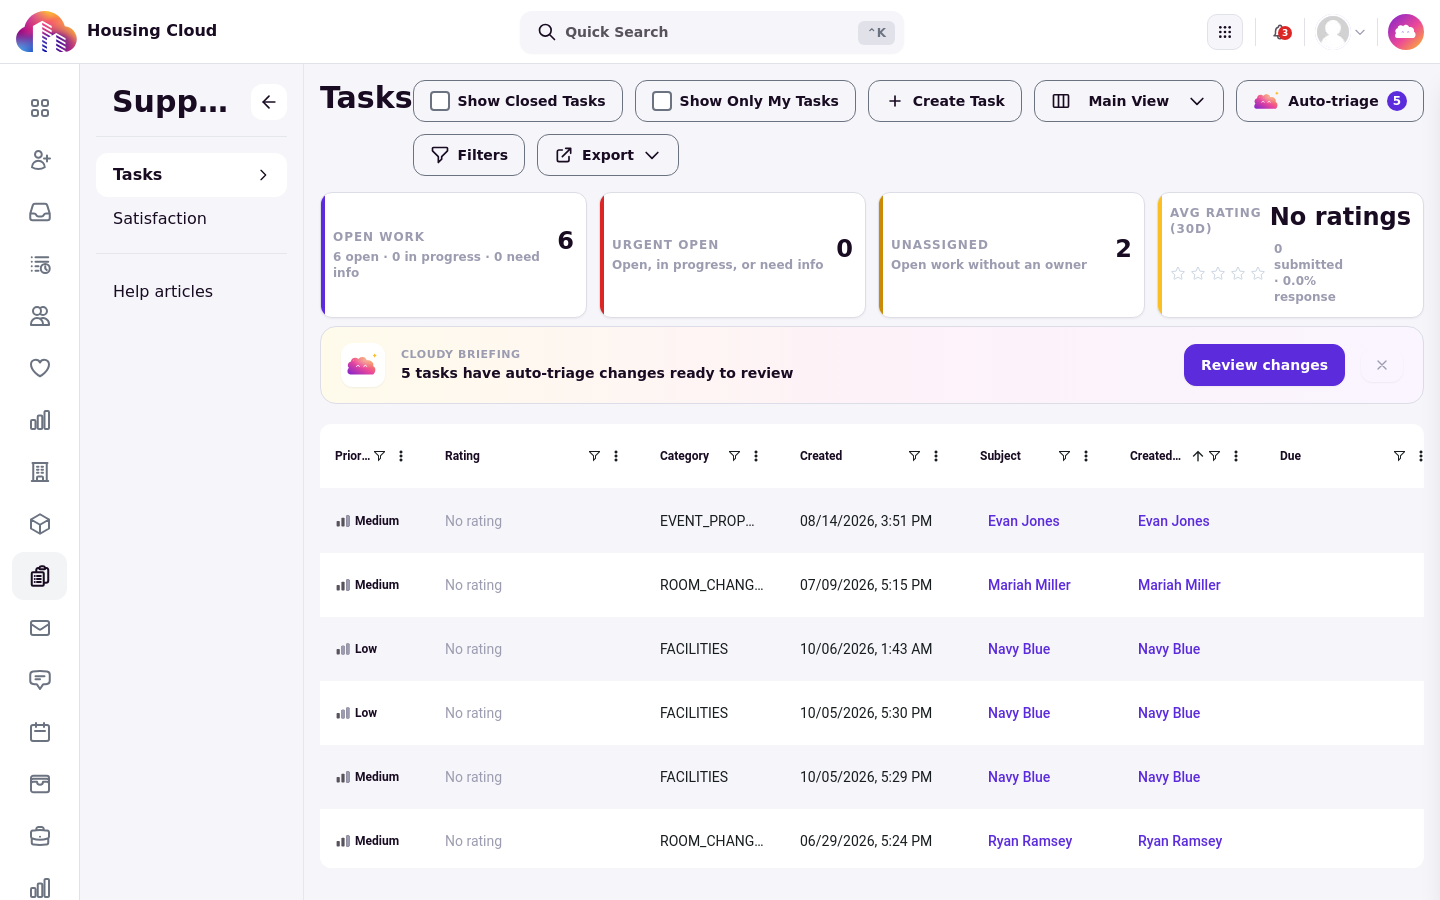
Task: Open the building icon in sidebar
Action: pos(40,472)
